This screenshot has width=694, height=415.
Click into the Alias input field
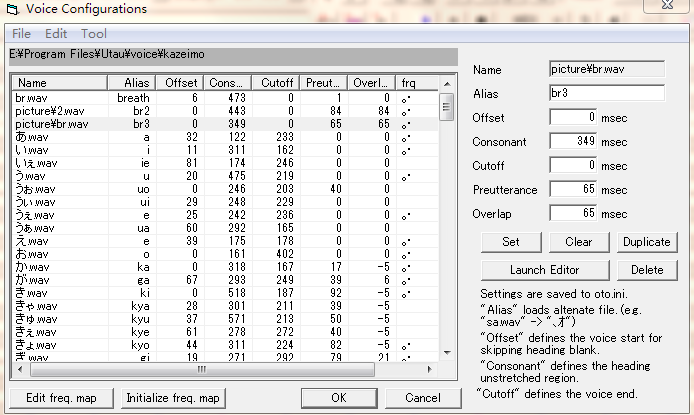point(607,93)
